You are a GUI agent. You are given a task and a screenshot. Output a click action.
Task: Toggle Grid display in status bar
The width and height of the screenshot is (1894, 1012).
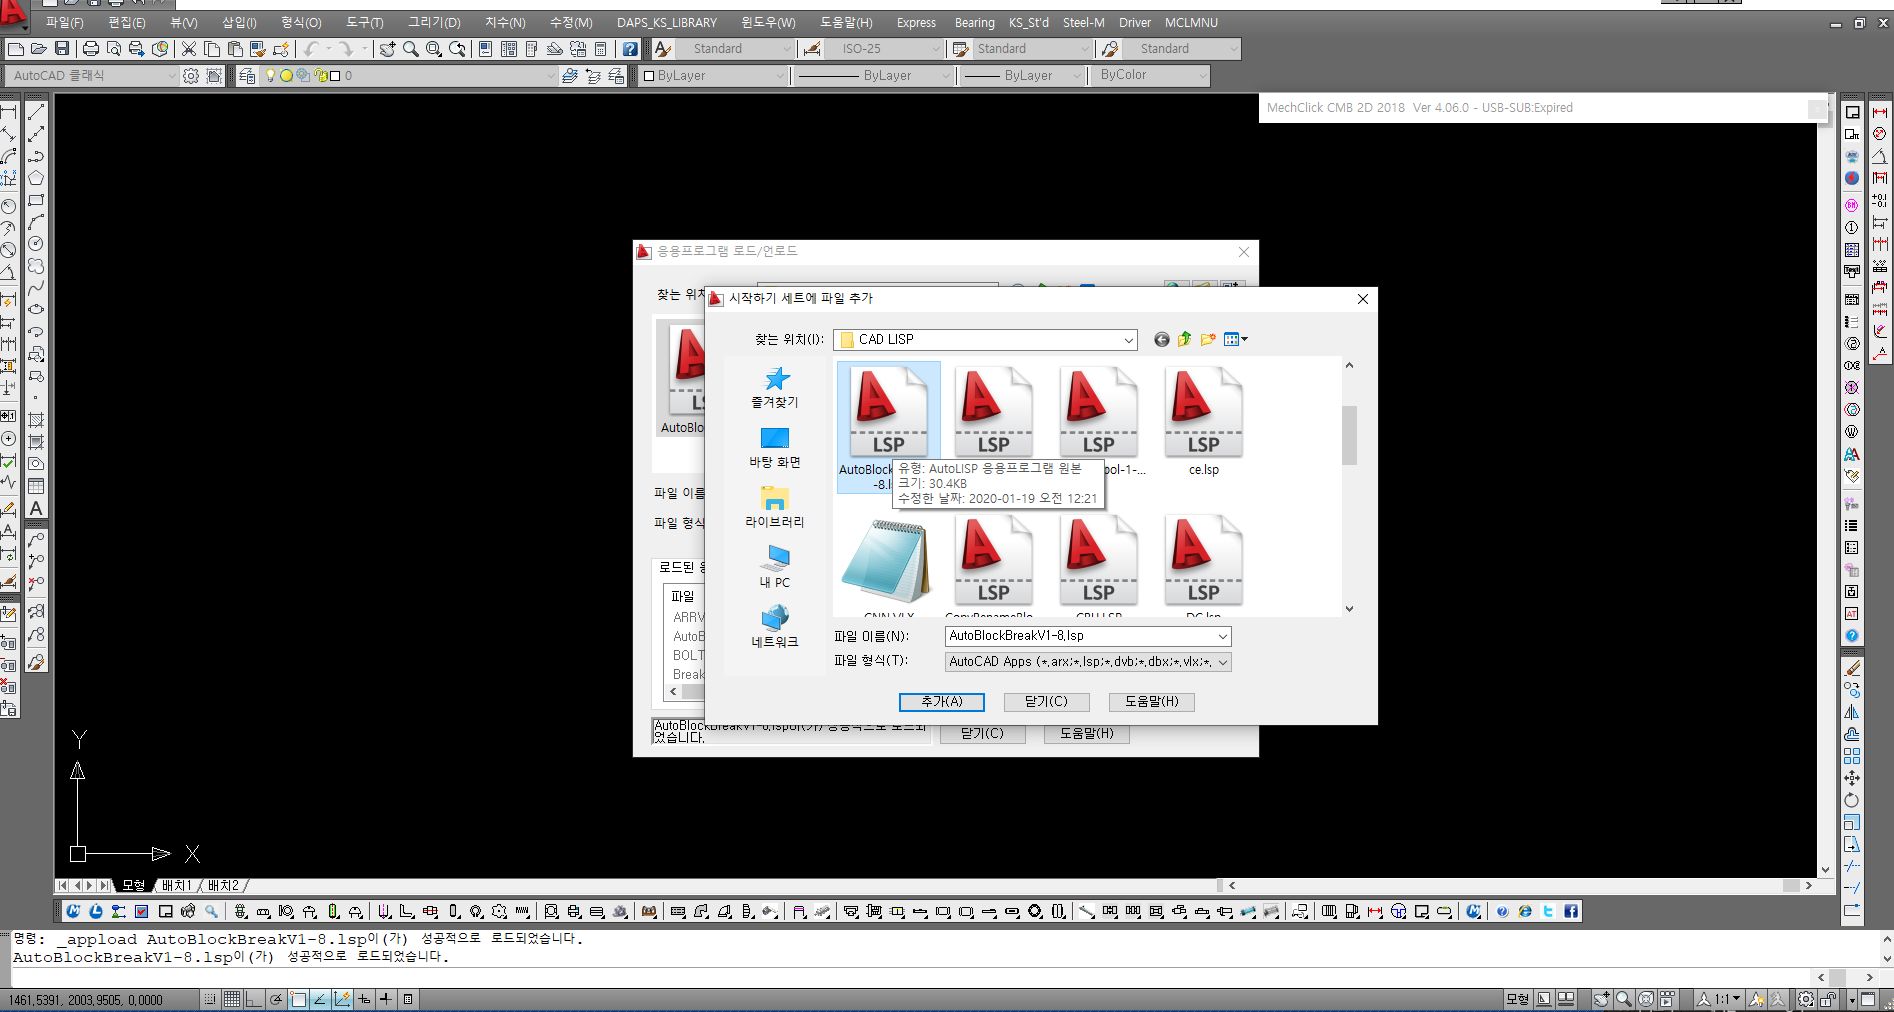[x=232, y=999]
